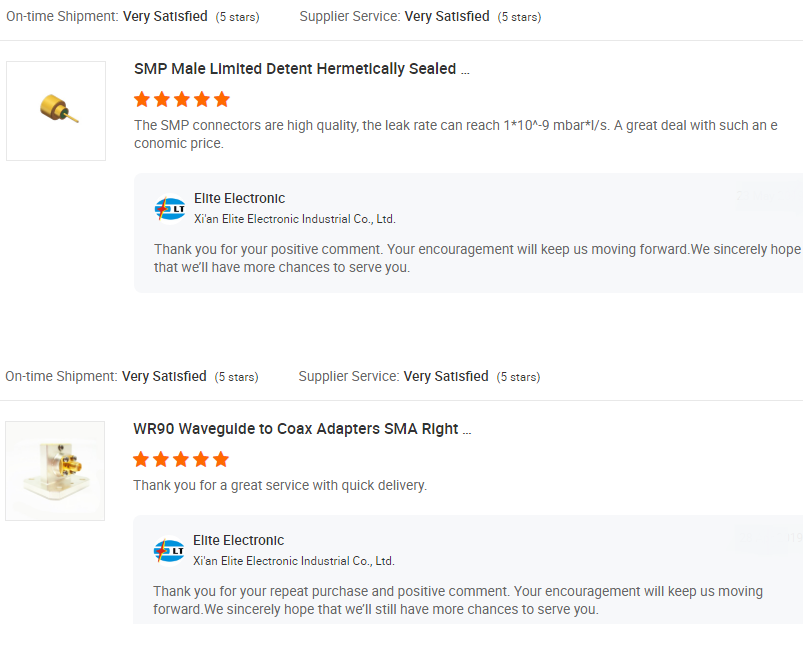Click the first star under the SMP Male title

point(142,99)
